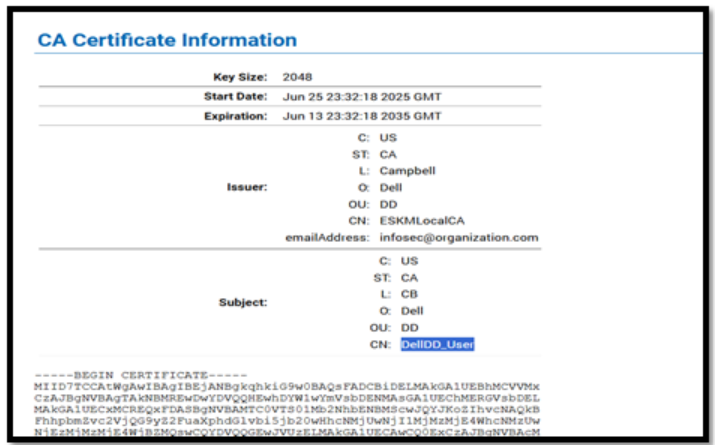The height and width of the screenshot is (445, 715).
Task: Click the certificate line starting MAkGA1UECxMC
Action: tap(287, 409)
